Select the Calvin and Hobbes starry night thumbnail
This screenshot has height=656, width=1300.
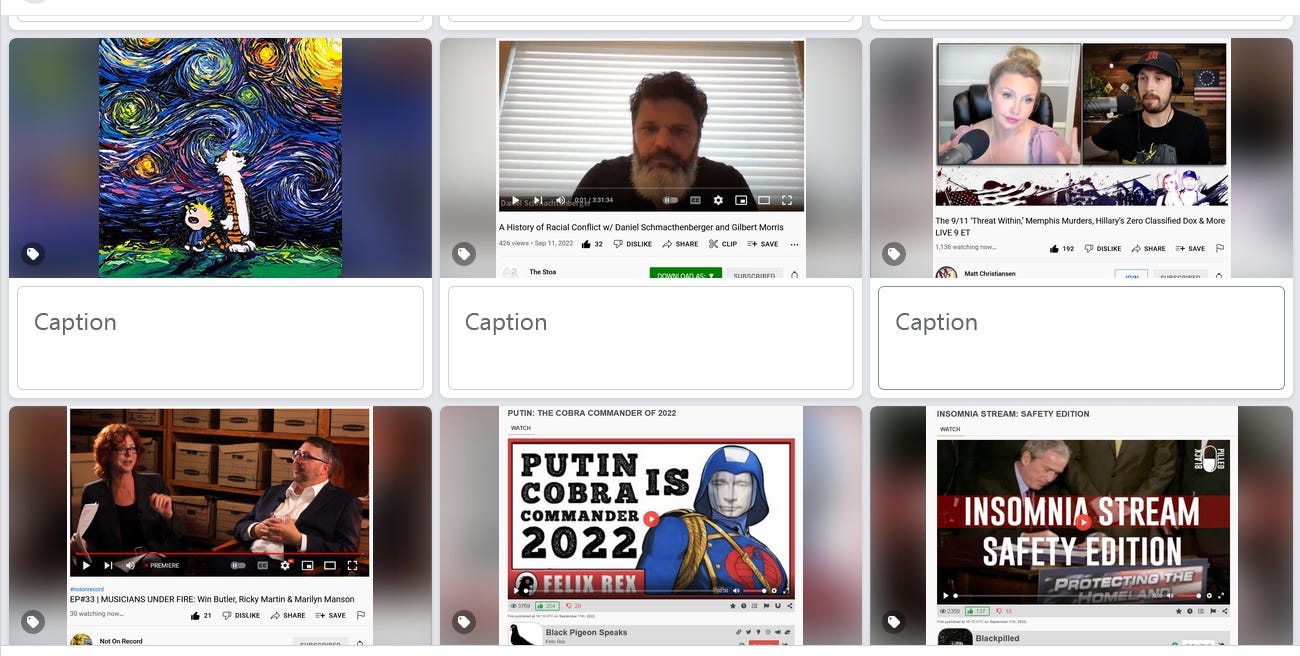coord(220,158)
